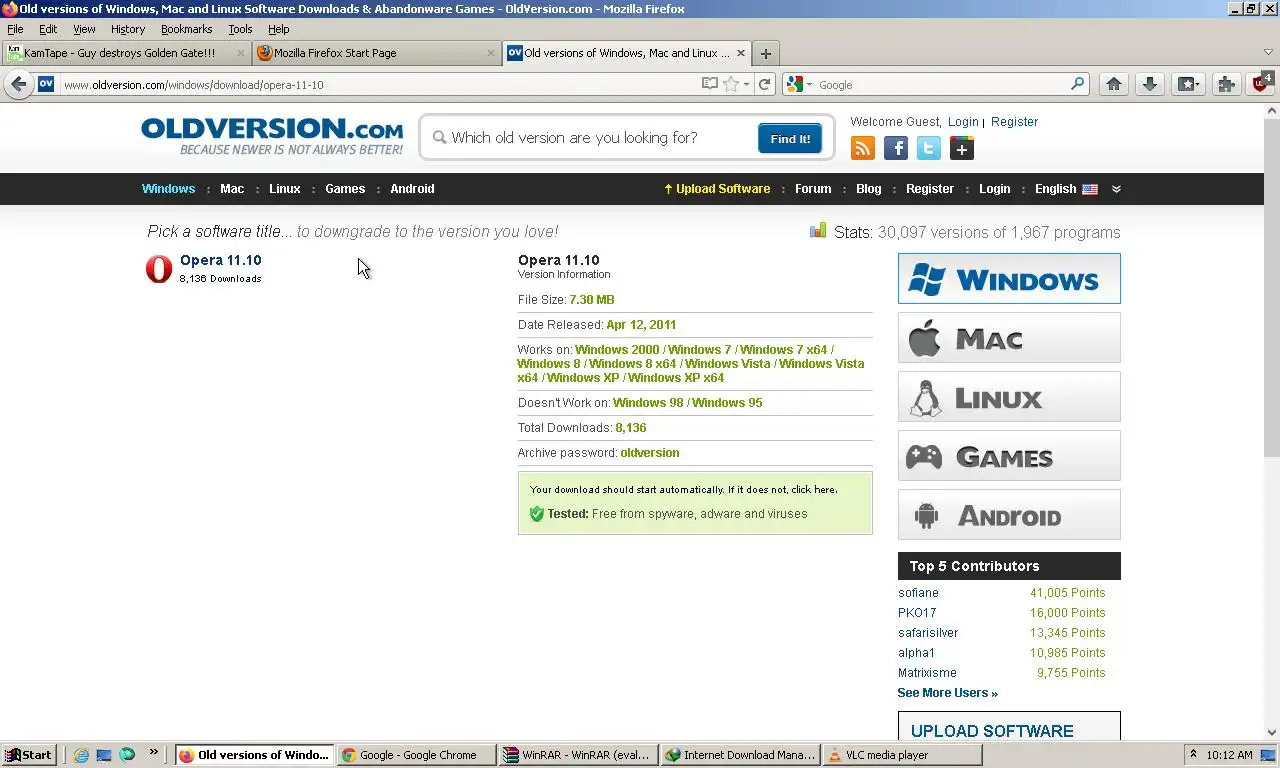Open the Android nav bar link
Image resolution: width=1280 pixels, height=768 pixels.
412,189
